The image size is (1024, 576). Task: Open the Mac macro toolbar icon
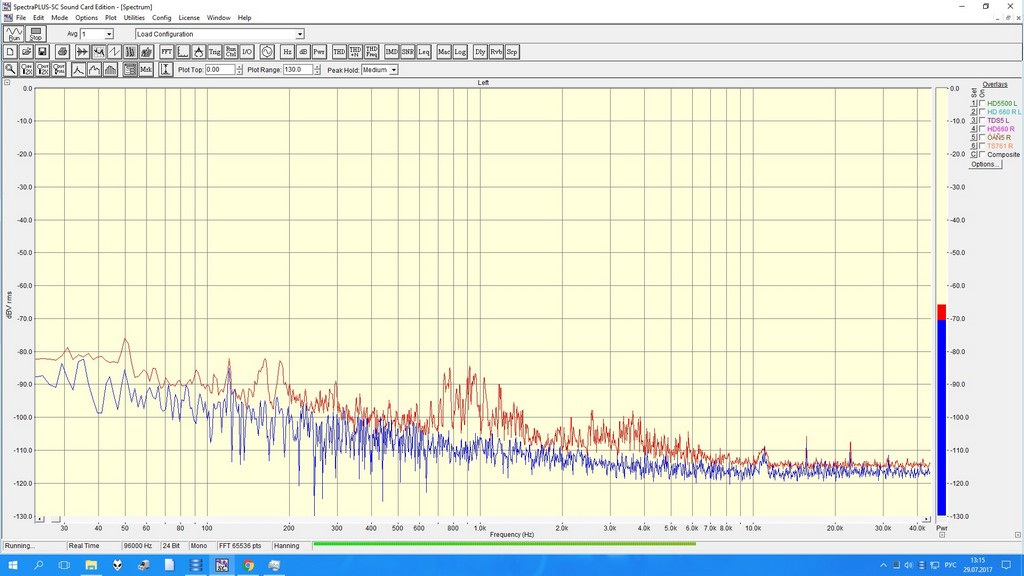pos(444,52)
